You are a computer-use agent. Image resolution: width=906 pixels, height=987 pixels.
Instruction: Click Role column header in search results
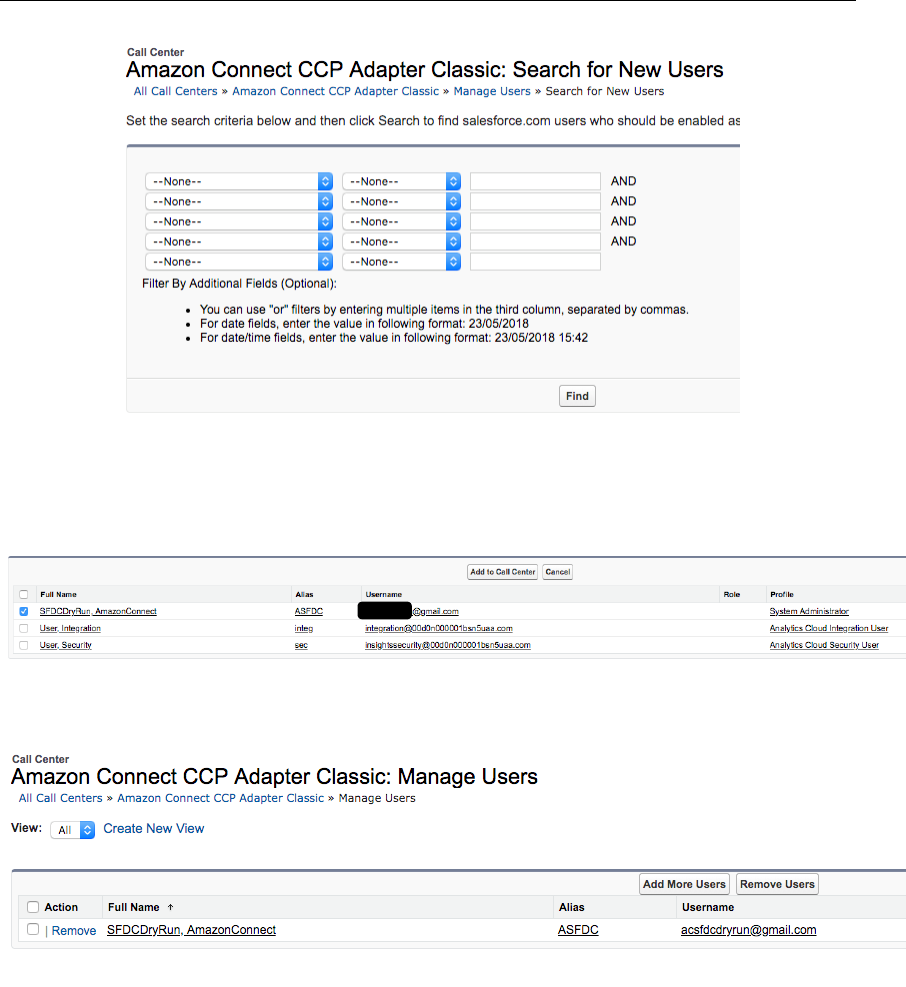(732, 594)
